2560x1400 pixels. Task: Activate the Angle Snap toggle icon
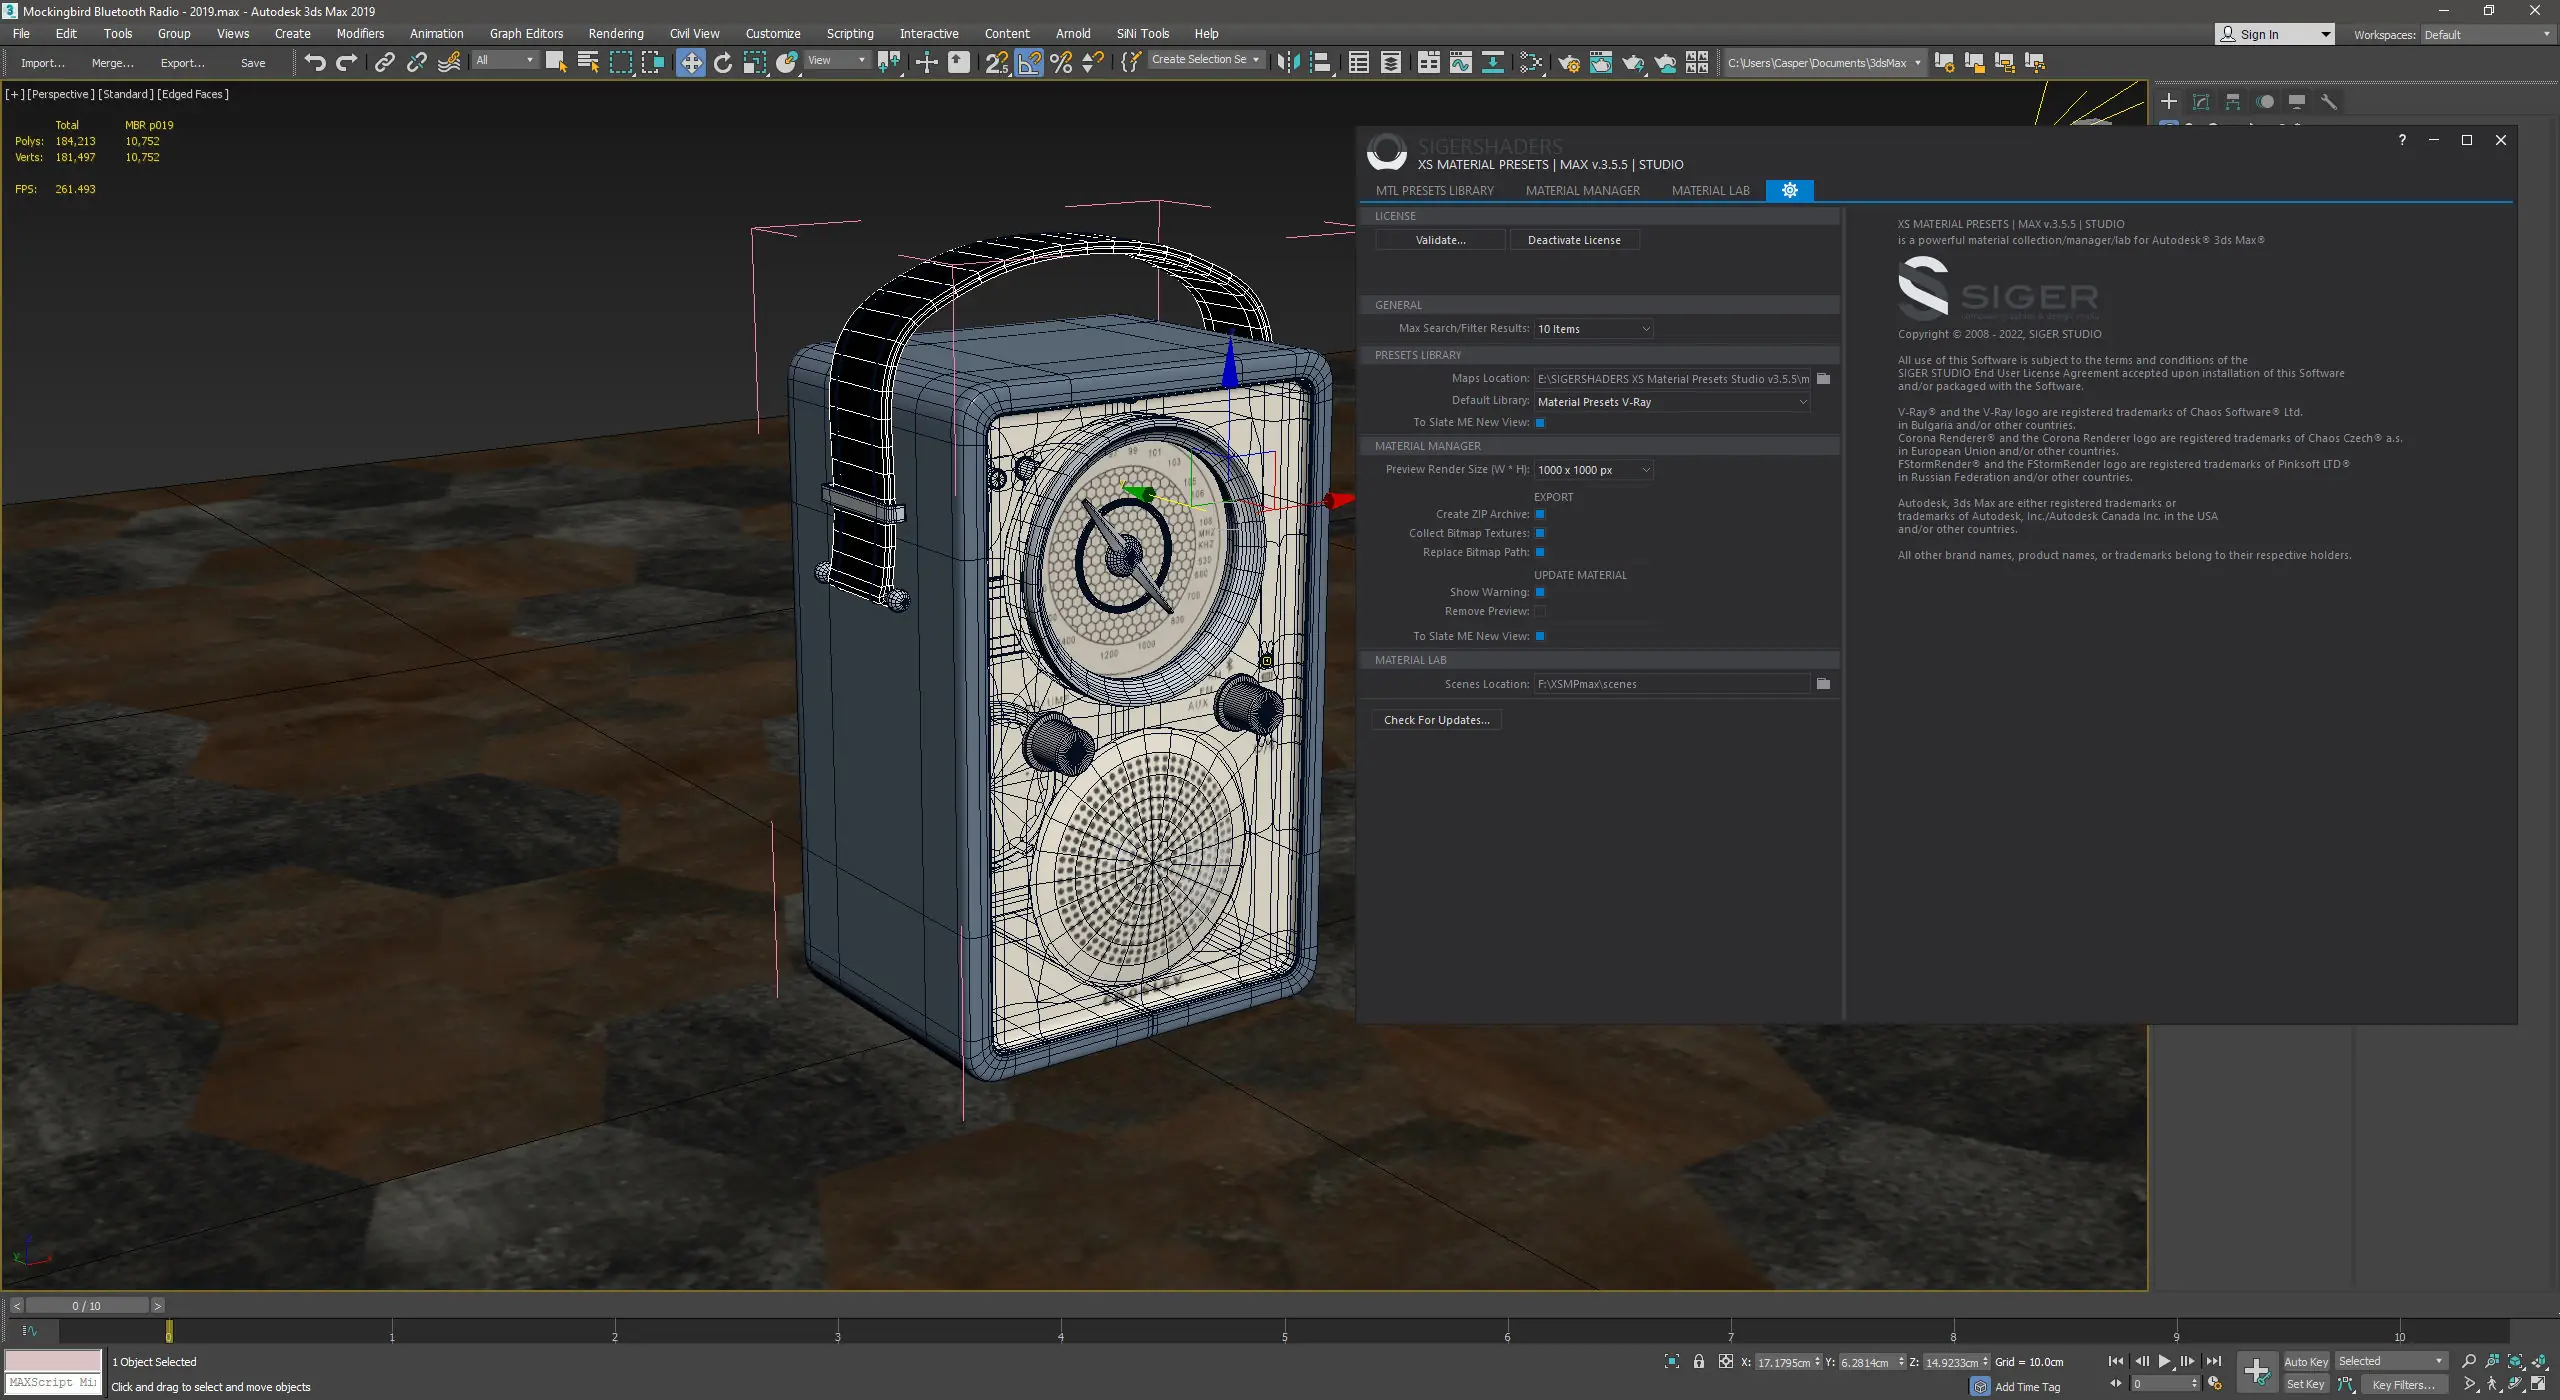tap(1029, 62)
